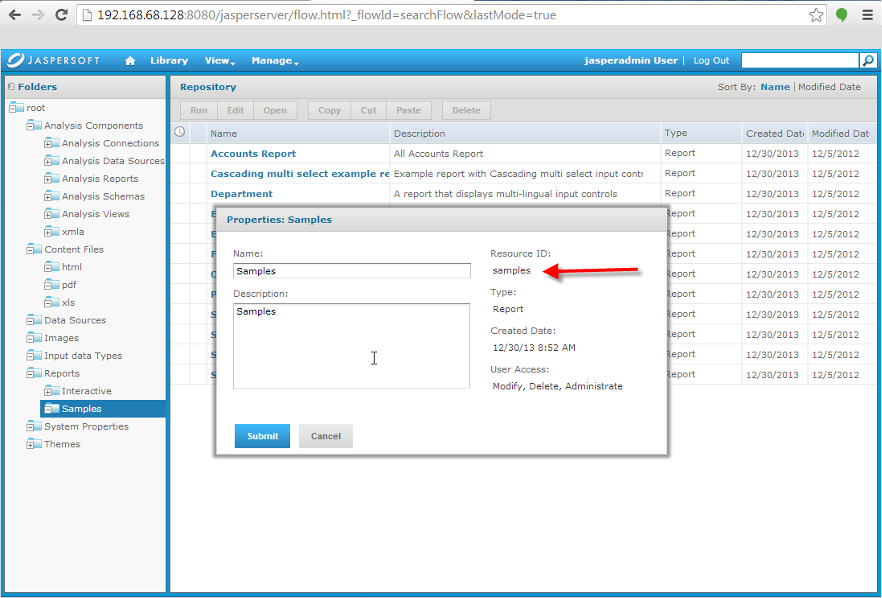Click the search magnifier button
The height and width of the screenshot is (598, 882).
[868, 61]
